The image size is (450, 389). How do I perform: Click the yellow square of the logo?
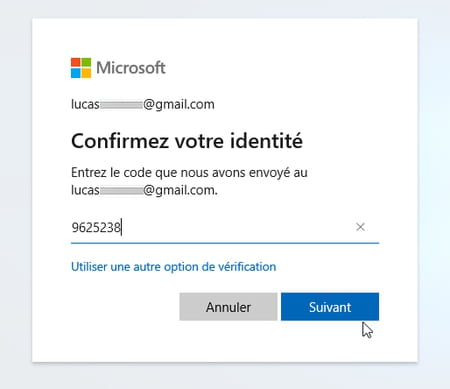tap(86, 73)
